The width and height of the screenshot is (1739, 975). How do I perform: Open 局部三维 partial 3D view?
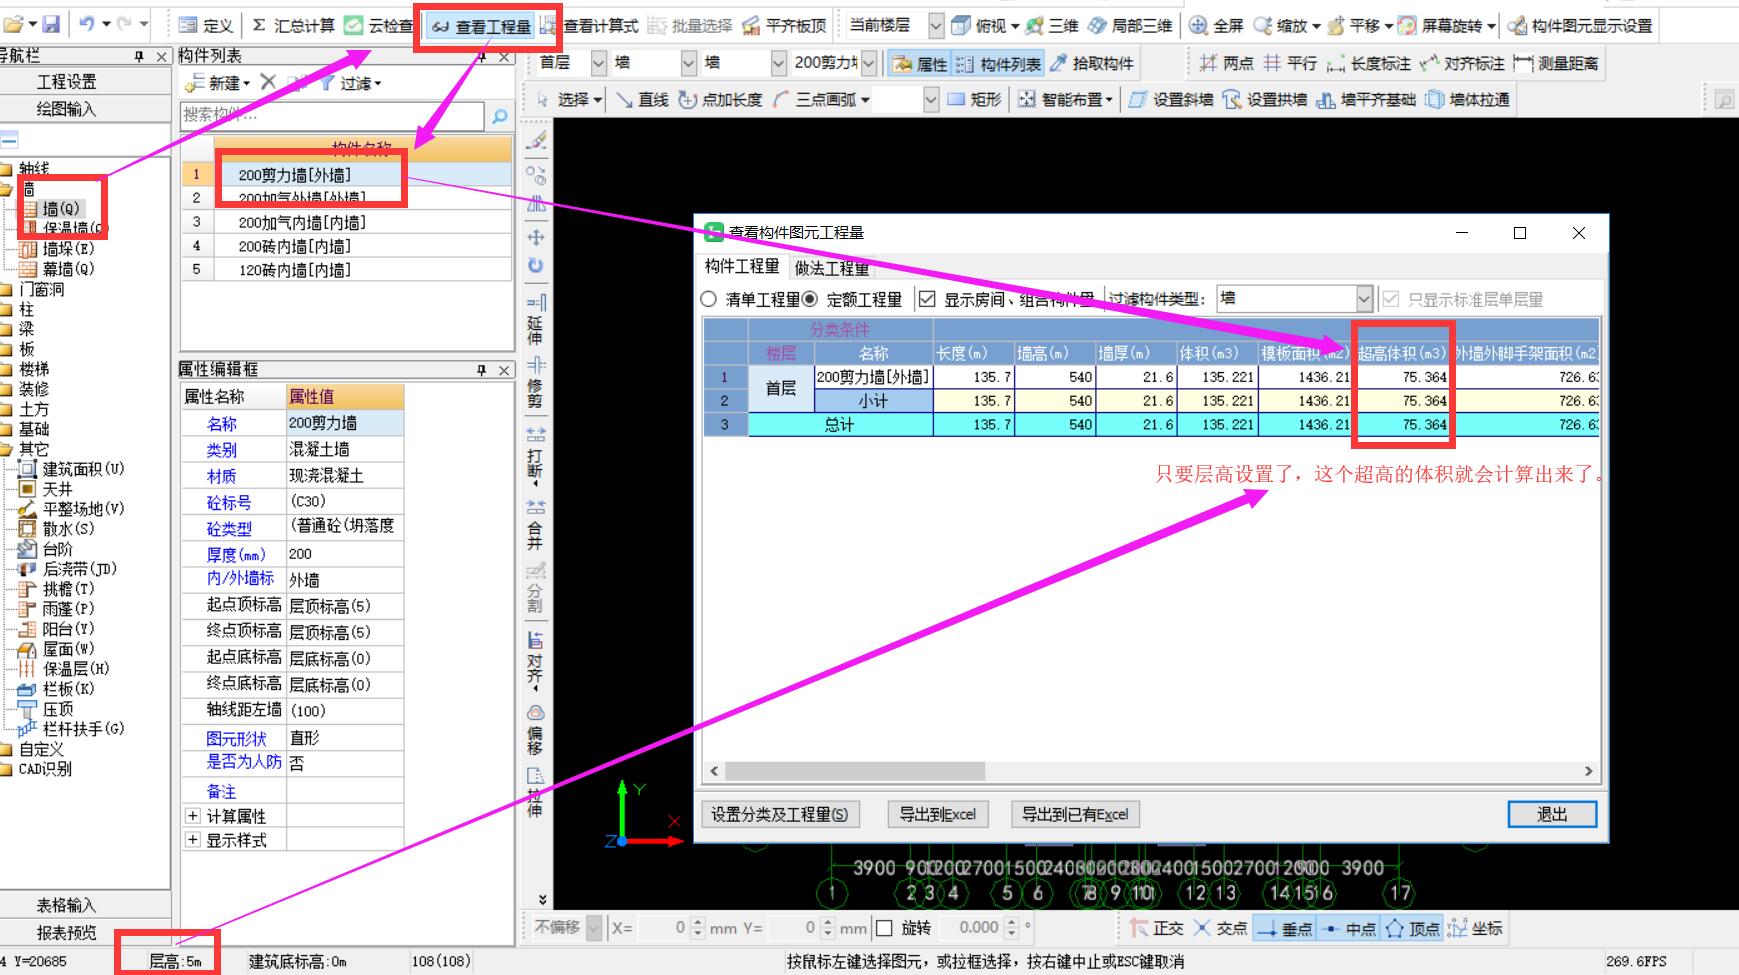coord(1130,25)
